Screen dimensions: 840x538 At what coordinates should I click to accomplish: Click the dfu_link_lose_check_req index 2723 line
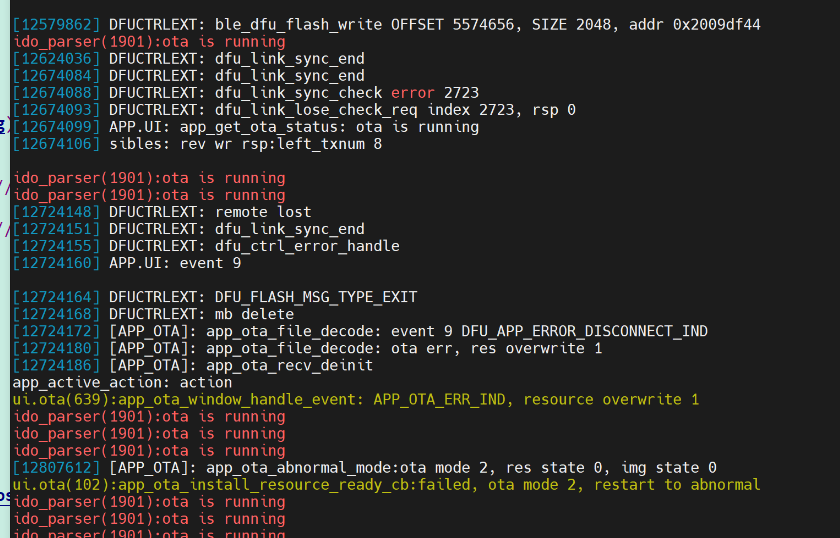294,110
